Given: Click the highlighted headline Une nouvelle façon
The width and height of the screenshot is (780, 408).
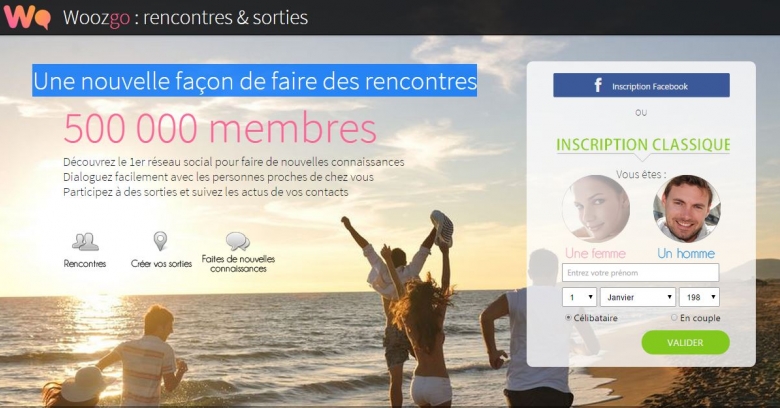Looking at the screenshot, I should pos(255,81).
